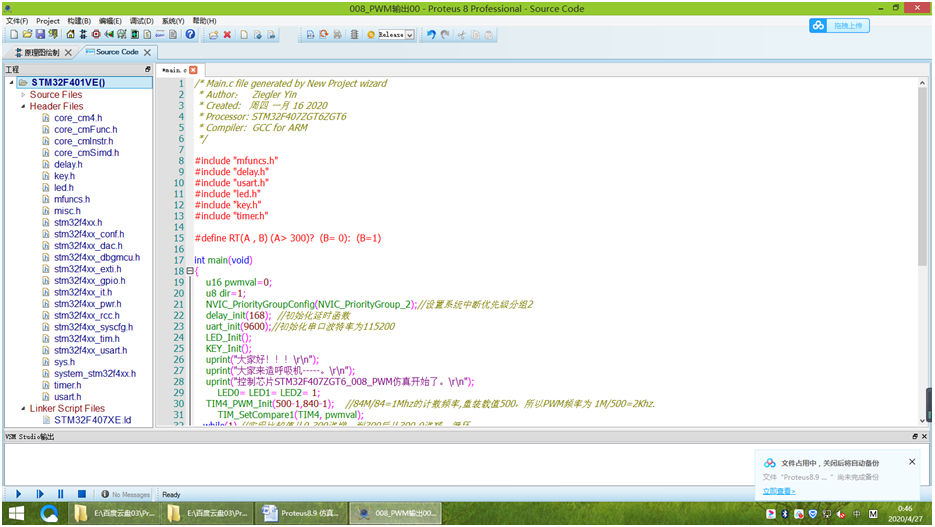The width and height of the screenshot is (935, 527).
Task: Click the blue Help question mark icon
Action: (x=190, y=35)
